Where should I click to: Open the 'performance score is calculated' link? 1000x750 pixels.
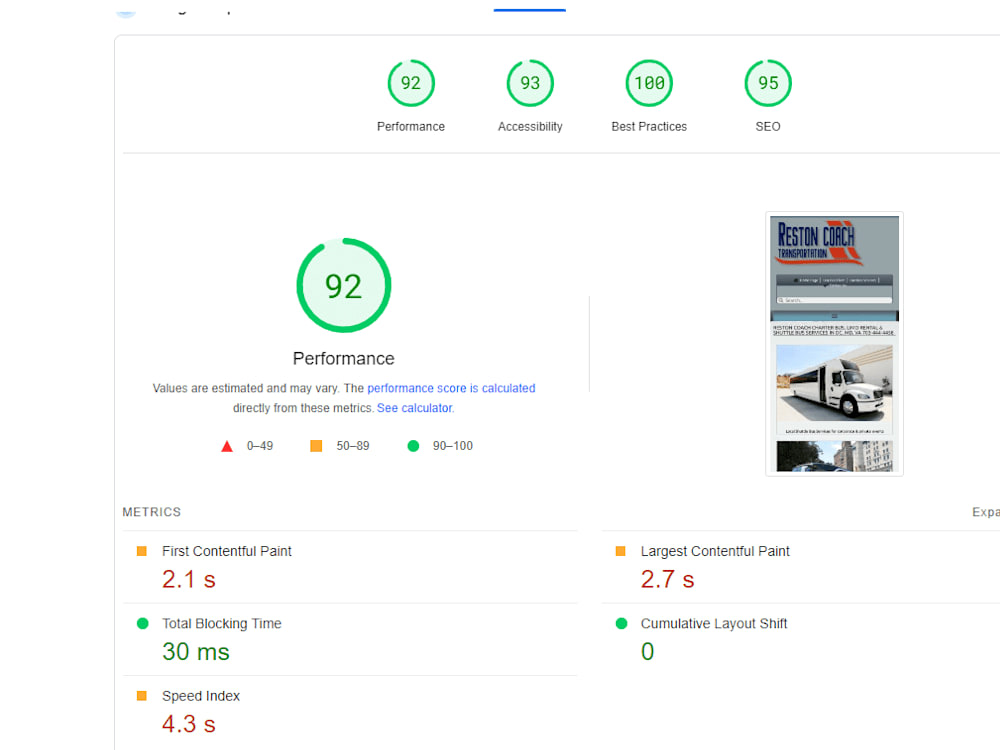coord(451,388)
